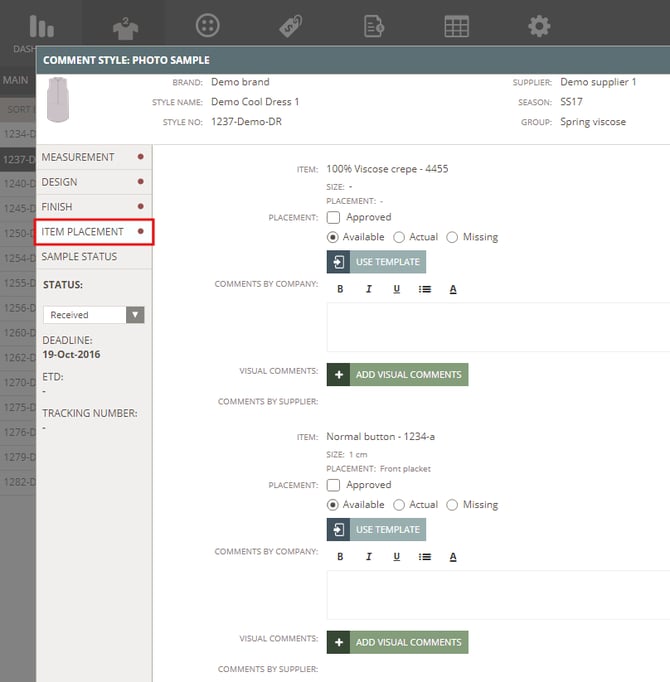Screen dimensions: 670x682
Task: Open the table grid icon in top bar
Action: [x=457, y=26]
